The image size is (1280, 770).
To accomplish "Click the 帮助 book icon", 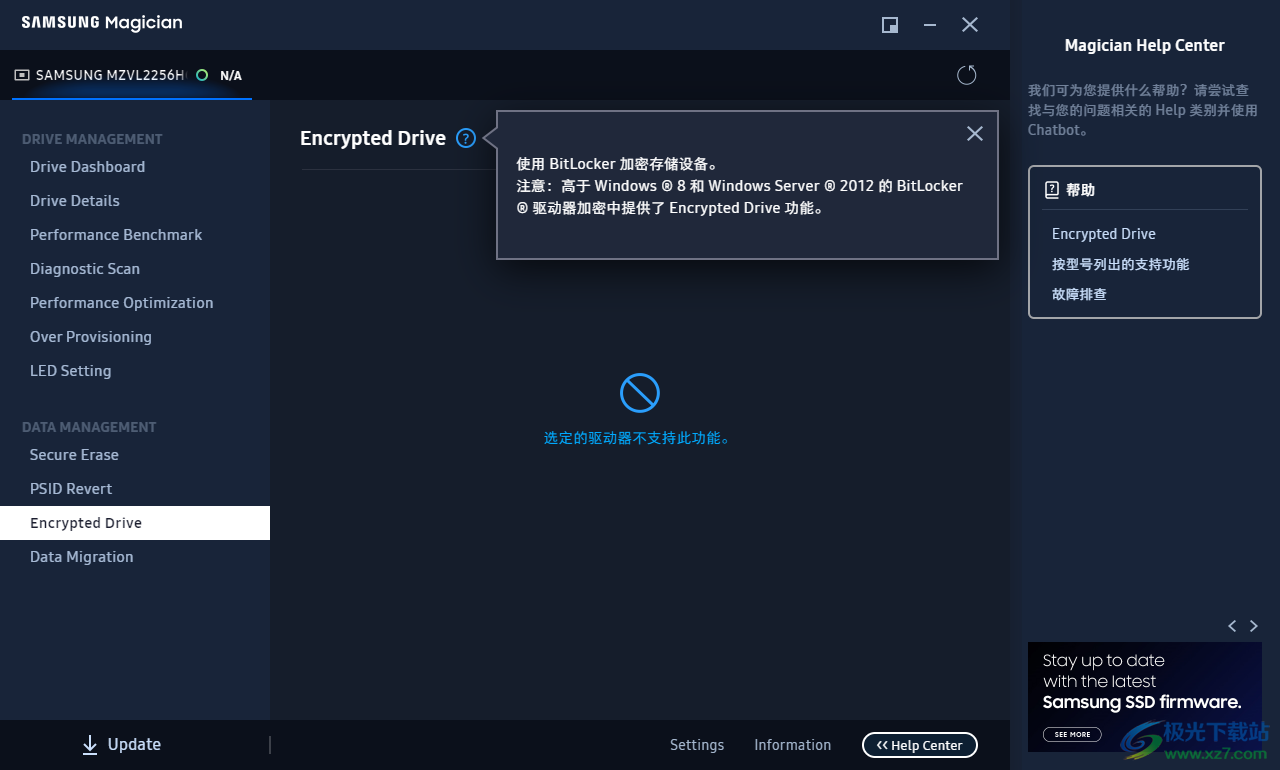I will click(1052, 190).
